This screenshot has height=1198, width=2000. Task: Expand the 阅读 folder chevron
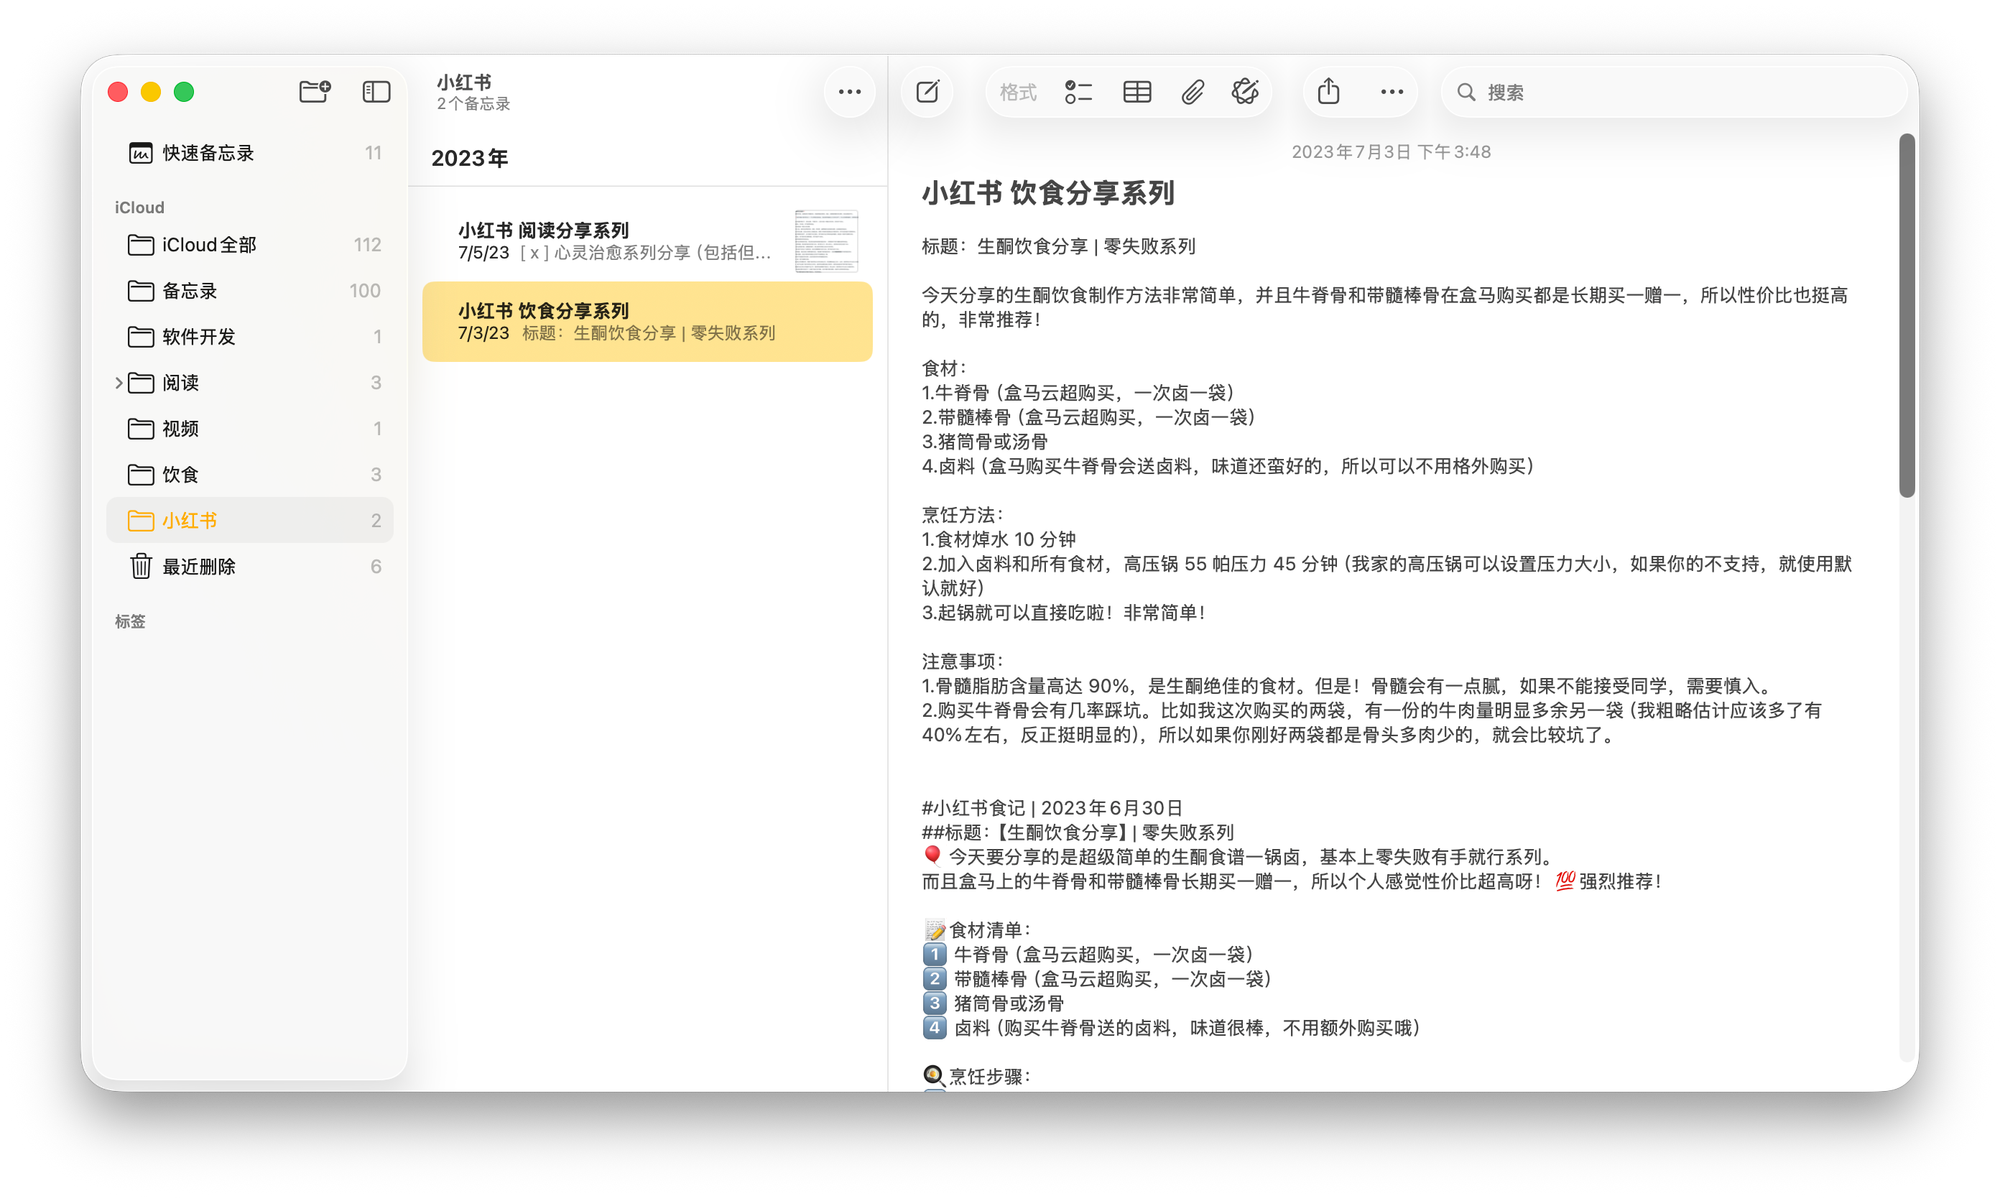(x=119, y=383)
